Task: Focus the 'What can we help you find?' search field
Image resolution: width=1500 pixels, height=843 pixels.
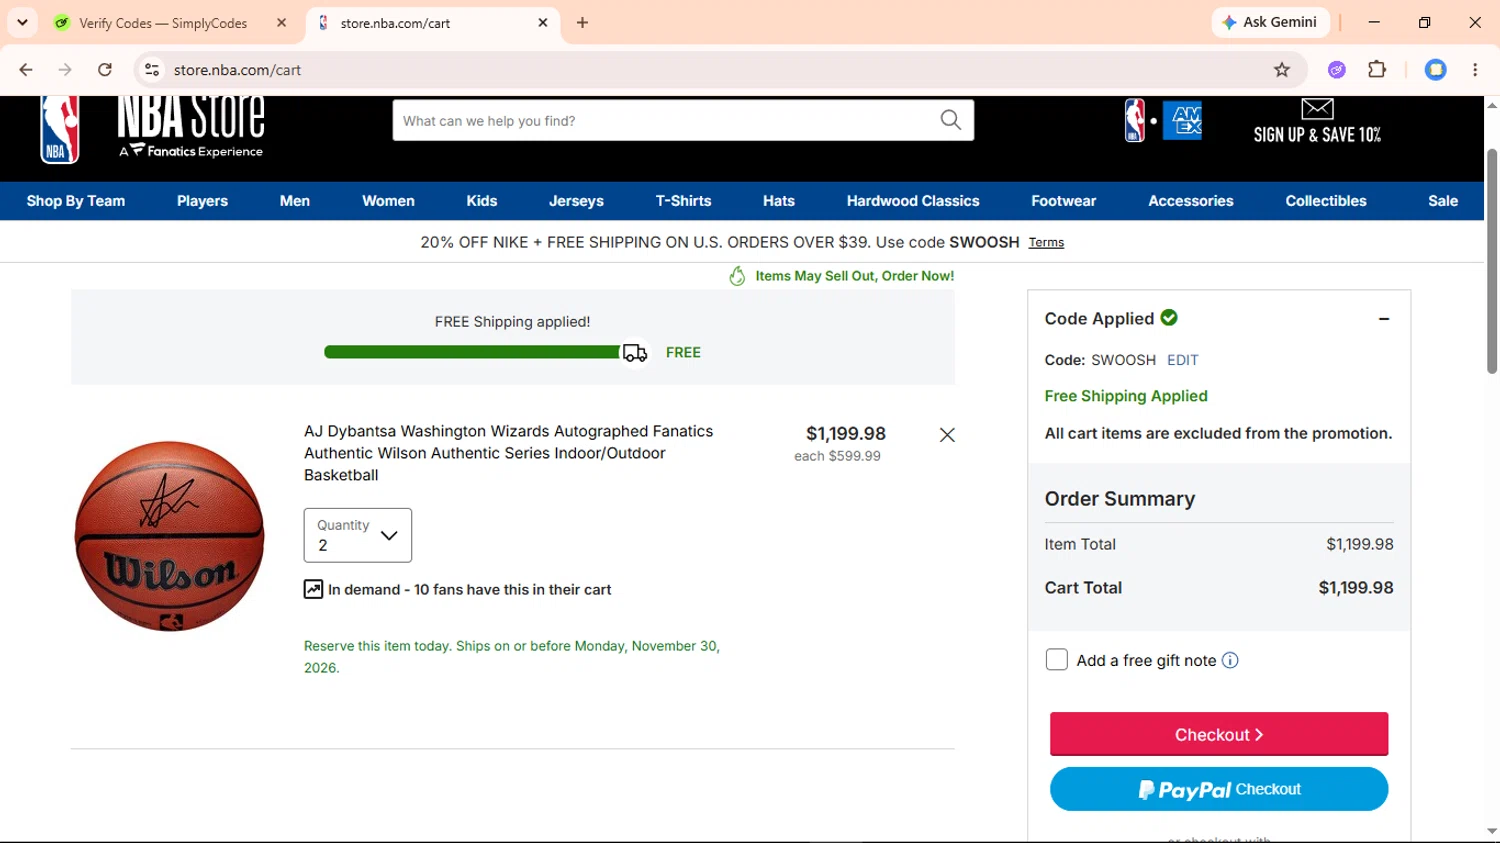Action: pyautogui.click(x=665, y=121)
